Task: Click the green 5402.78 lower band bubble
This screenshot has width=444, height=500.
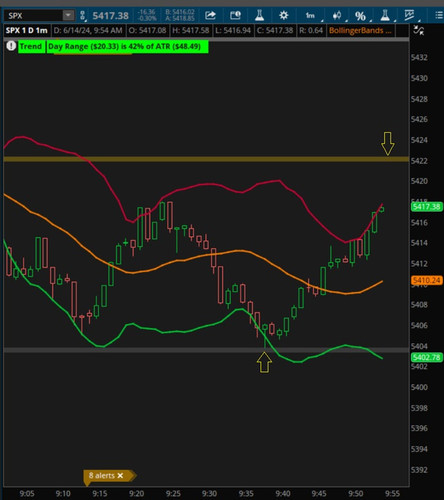Action: [427, 358]
